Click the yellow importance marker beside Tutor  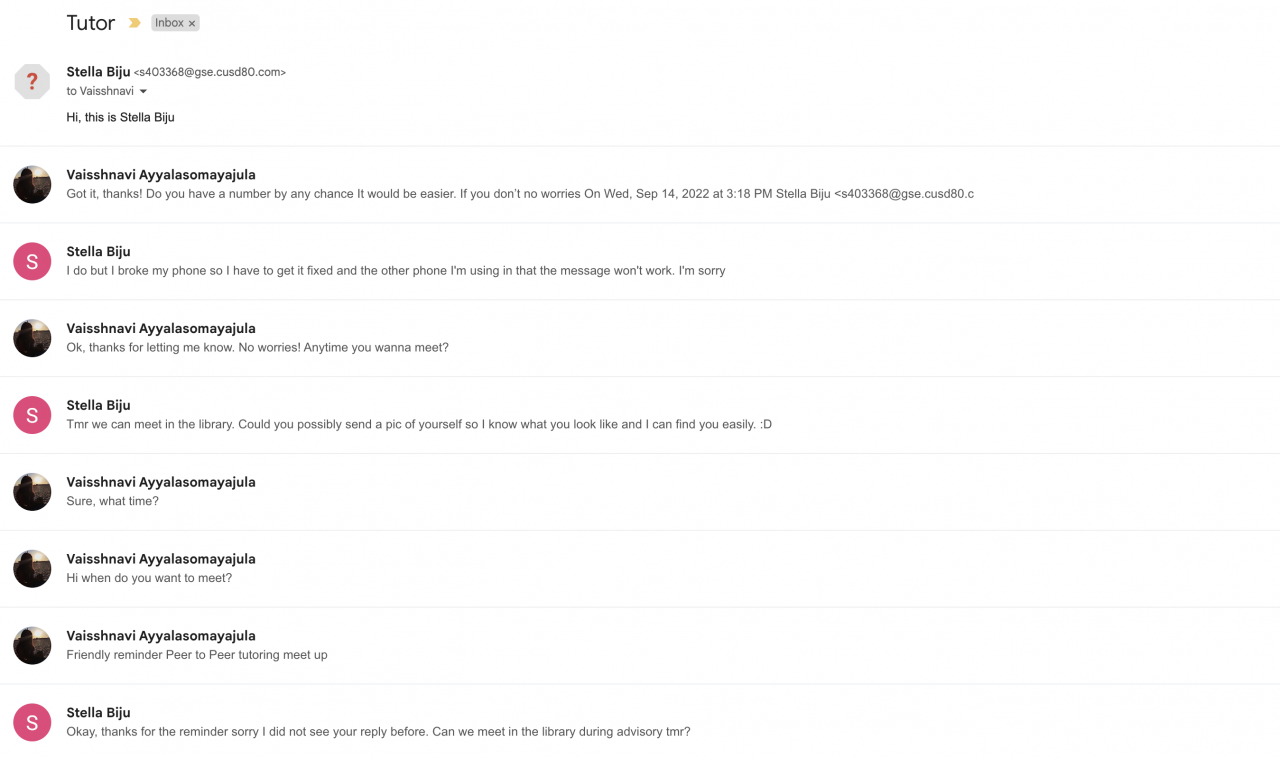coord(134,23)
